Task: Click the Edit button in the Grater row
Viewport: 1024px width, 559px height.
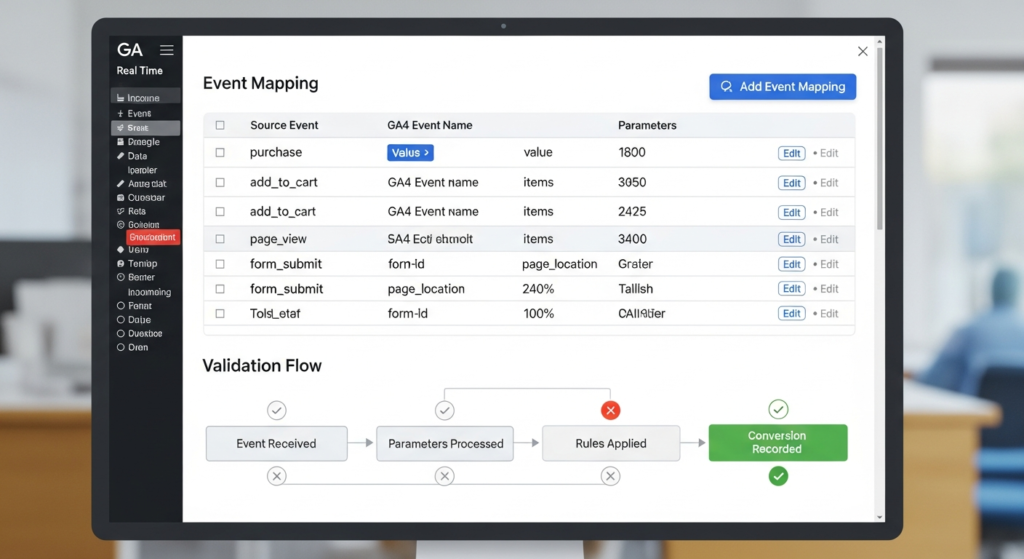Action: [792, 264]
